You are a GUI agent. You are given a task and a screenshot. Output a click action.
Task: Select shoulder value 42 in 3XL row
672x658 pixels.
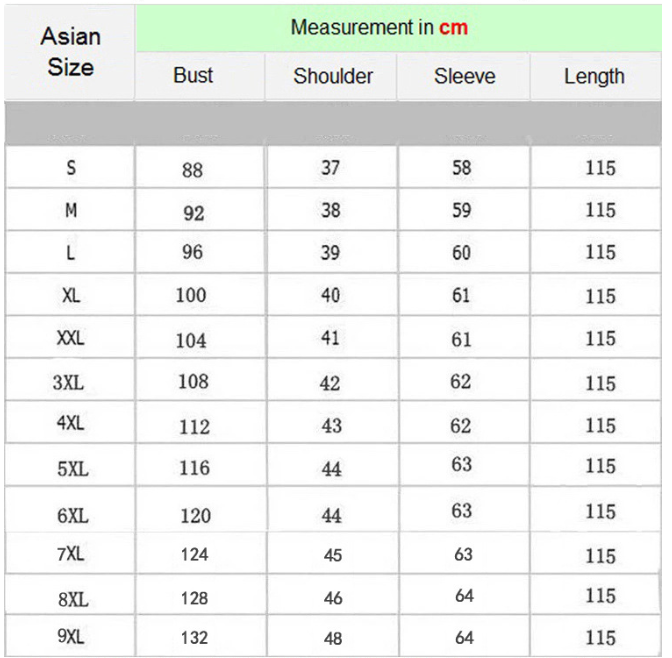pos(331,383)
